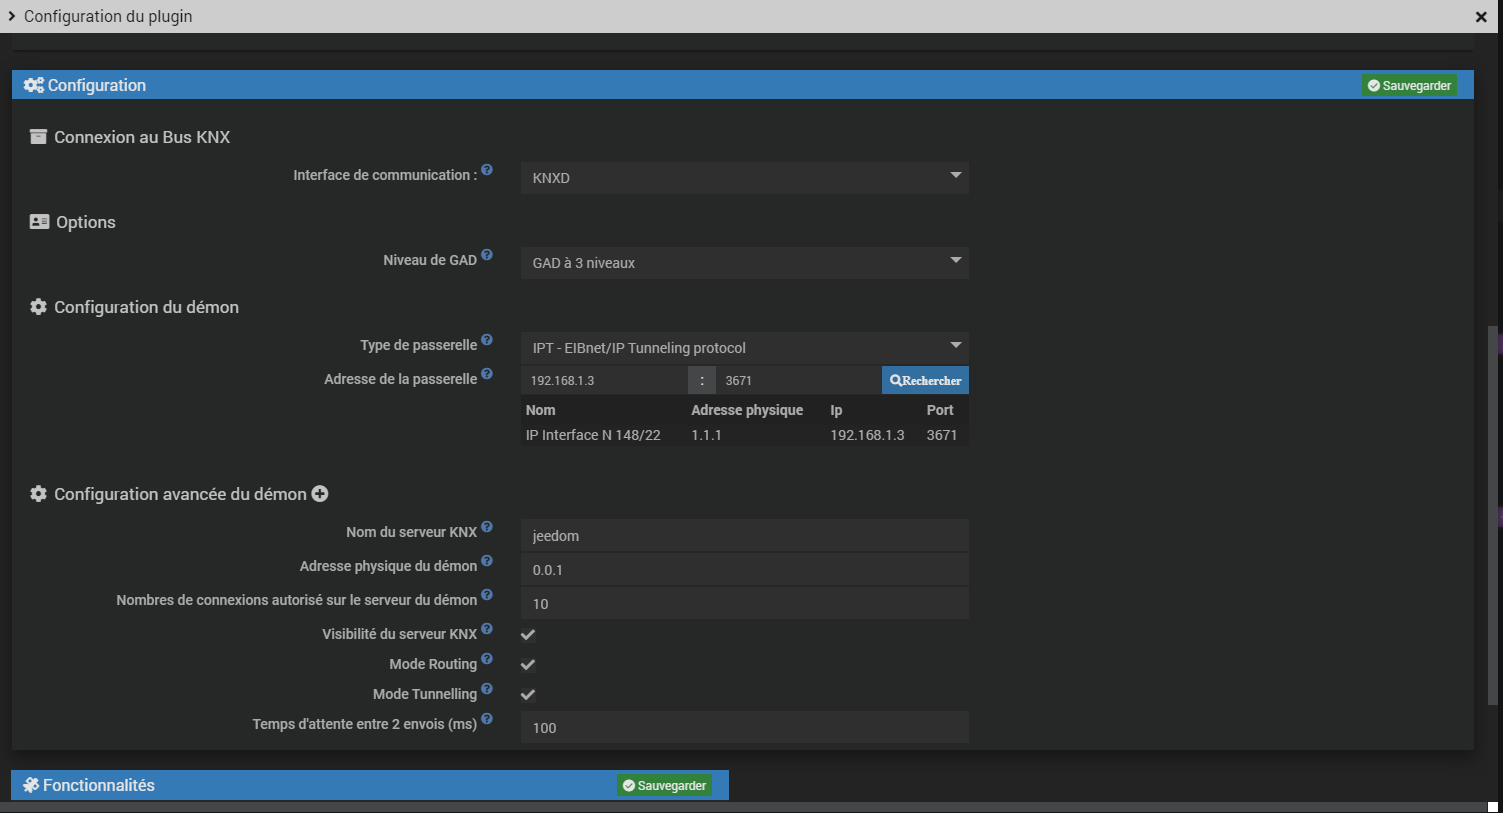Click Sauvegarder in the Fonctionnalités header
The width and height of the screenshot is (1503, 813).
pos(665,786)
